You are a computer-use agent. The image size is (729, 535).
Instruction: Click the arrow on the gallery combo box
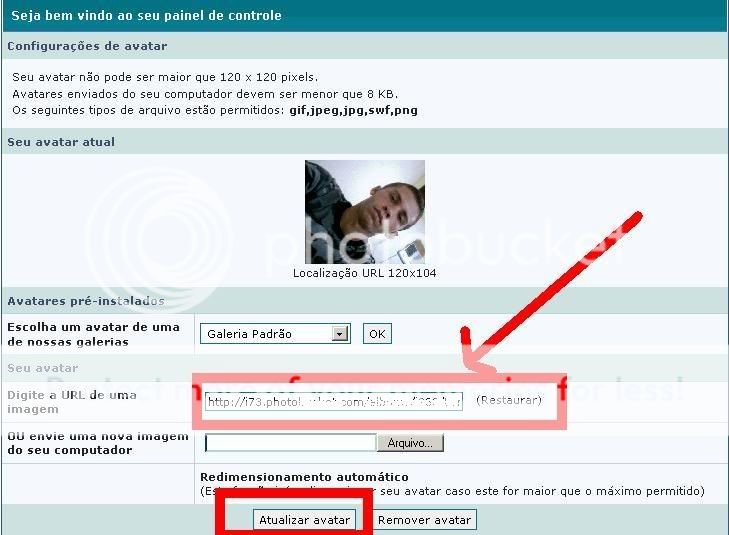point(340,334)
